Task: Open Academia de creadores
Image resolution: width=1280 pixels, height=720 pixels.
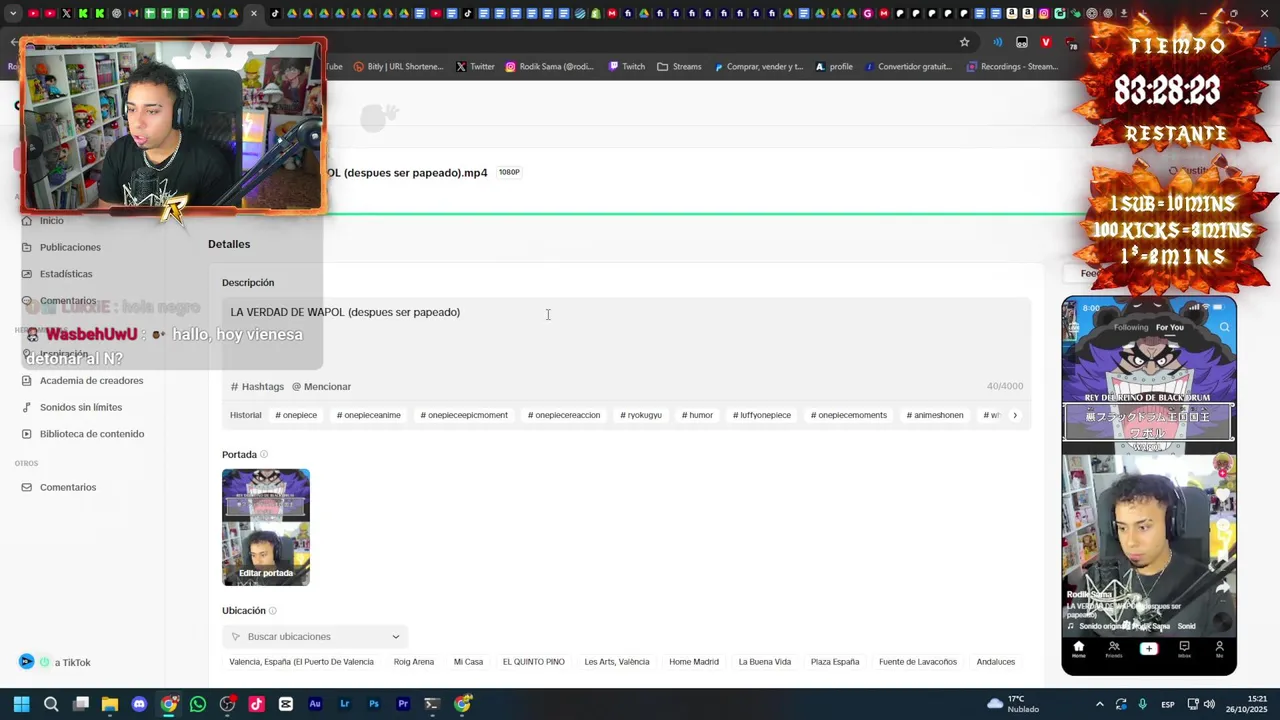Action: 91,381
